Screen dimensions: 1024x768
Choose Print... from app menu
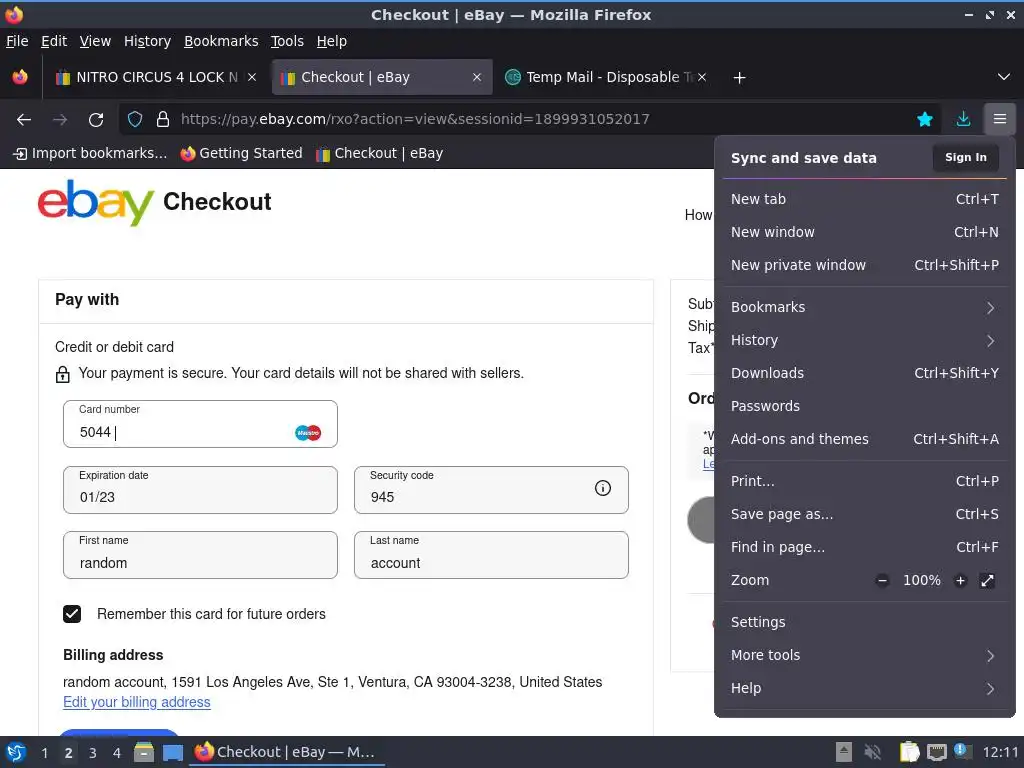click(x=864, y=481)
